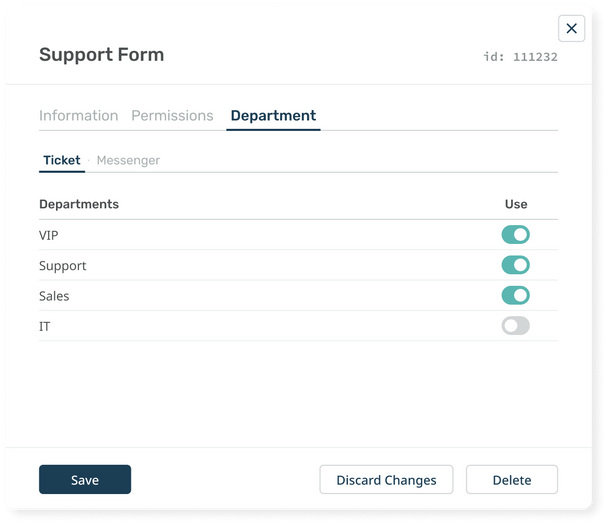Select the Department tab
Screen dimensions: 608x524
[x=273, y=116]
